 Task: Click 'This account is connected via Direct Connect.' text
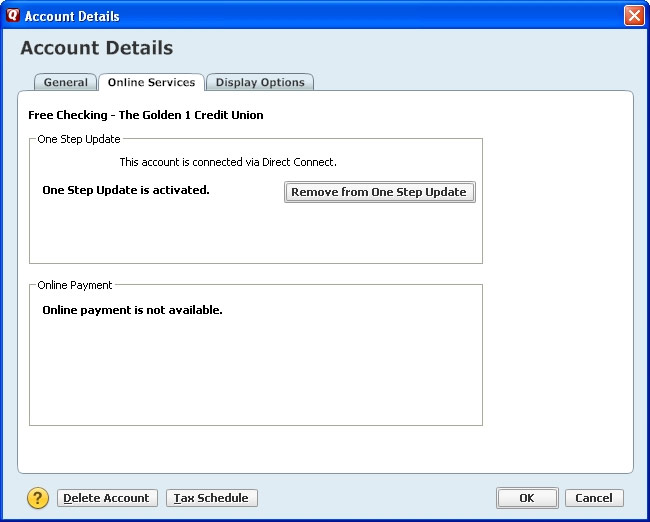click(x=228, y=162)
